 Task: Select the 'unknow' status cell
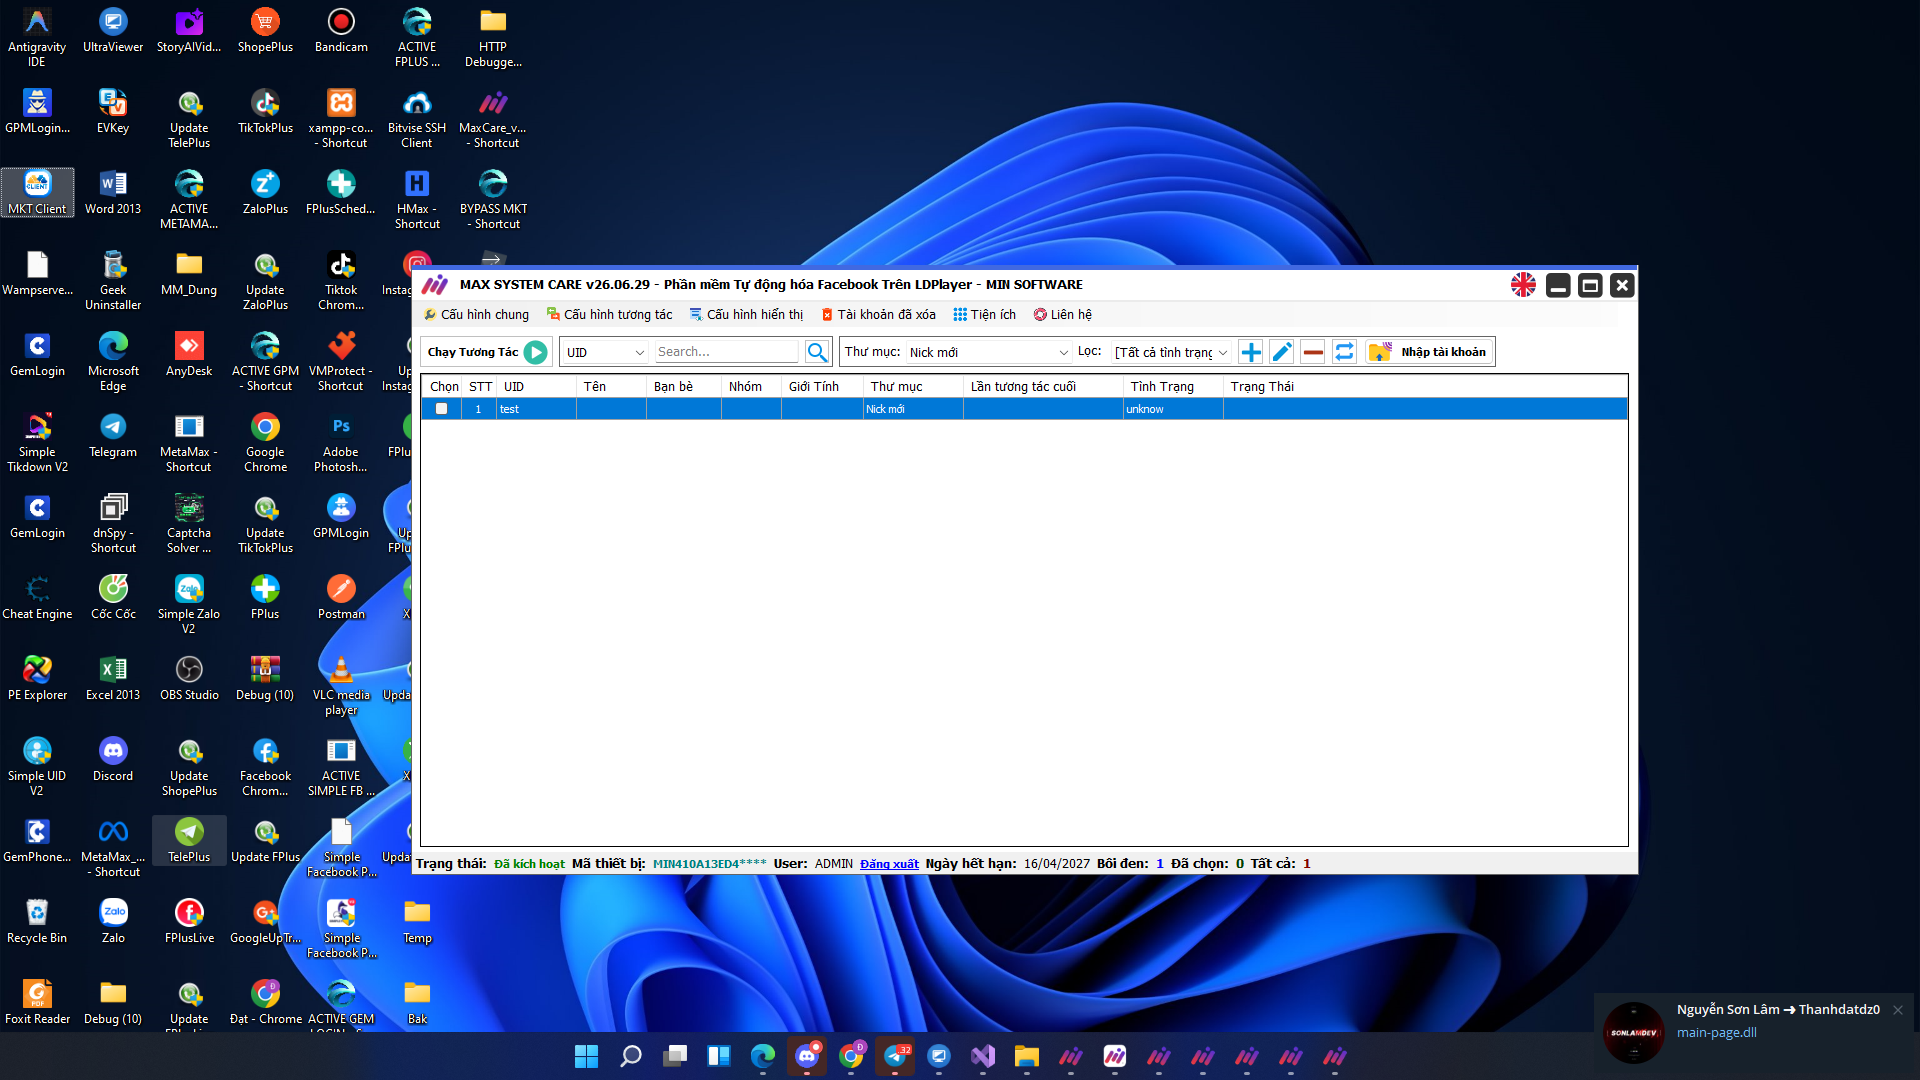coord(1173,409)
